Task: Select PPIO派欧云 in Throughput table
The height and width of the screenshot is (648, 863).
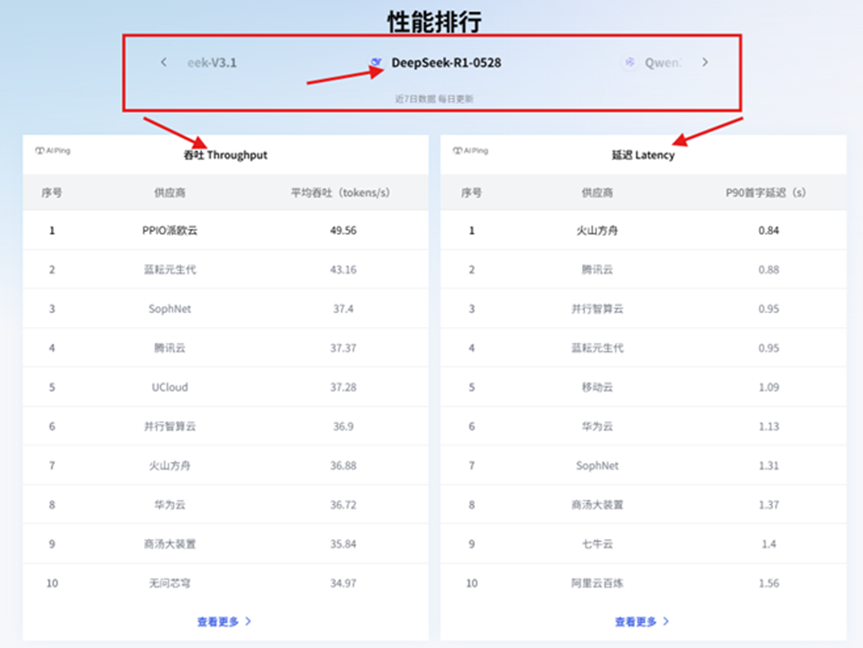Action: click(170, 230)
